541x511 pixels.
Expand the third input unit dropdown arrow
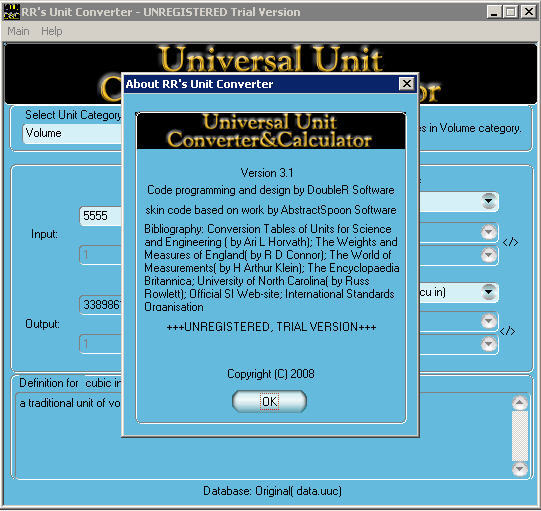(x=489, y=255)
